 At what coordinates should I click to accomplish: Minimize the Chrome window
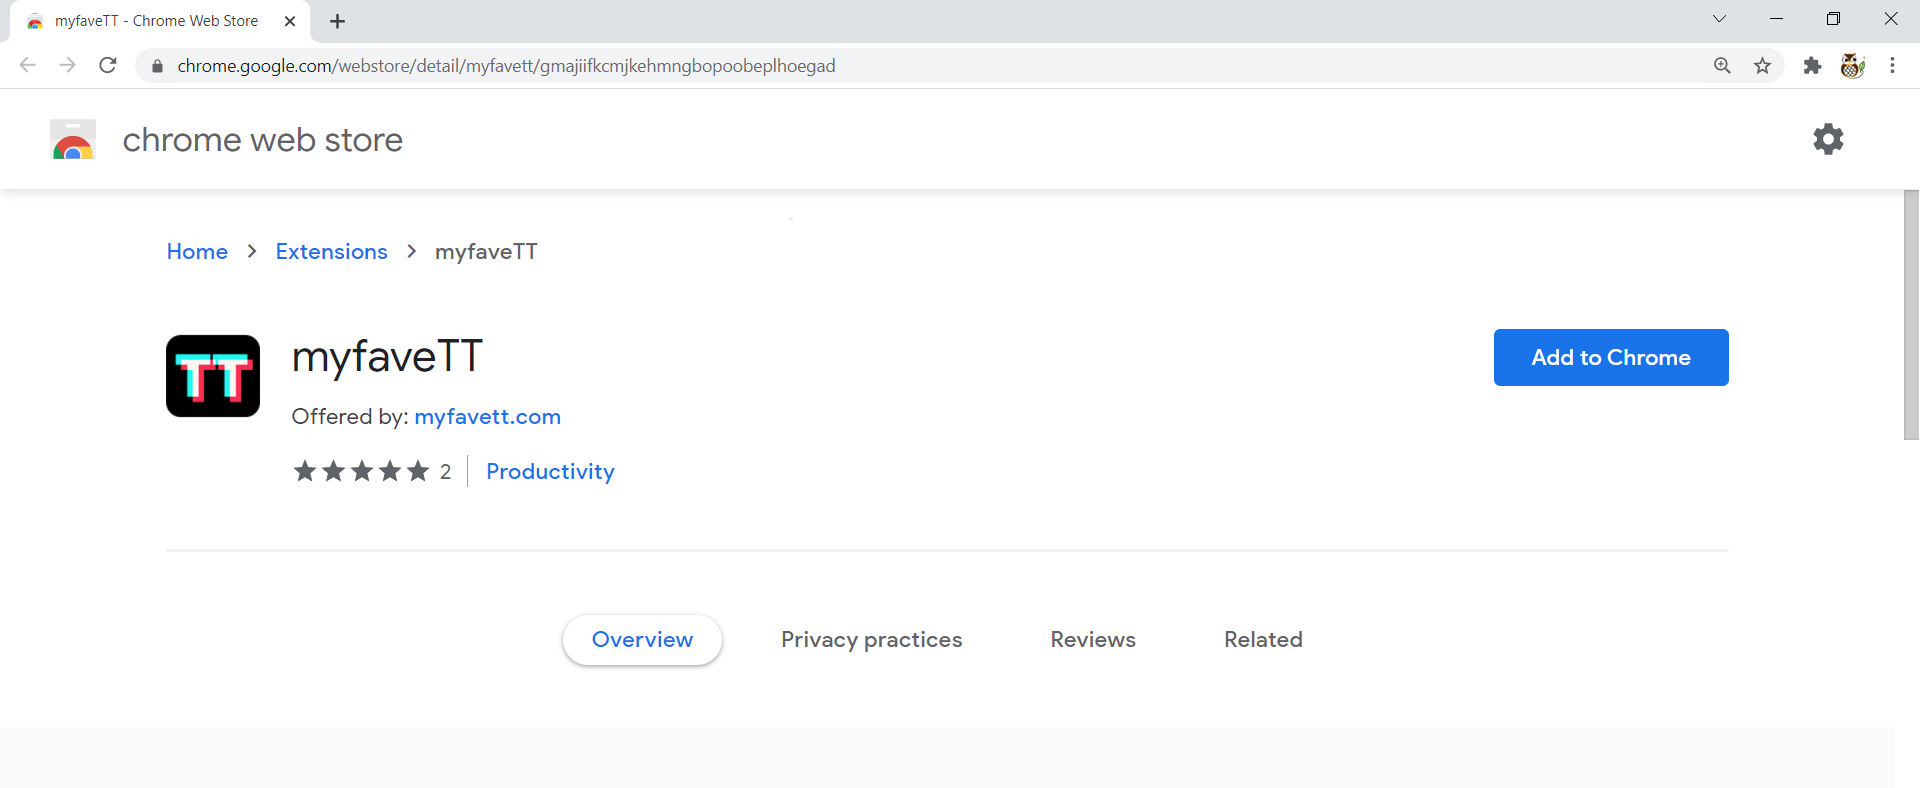coord(1776,19)
